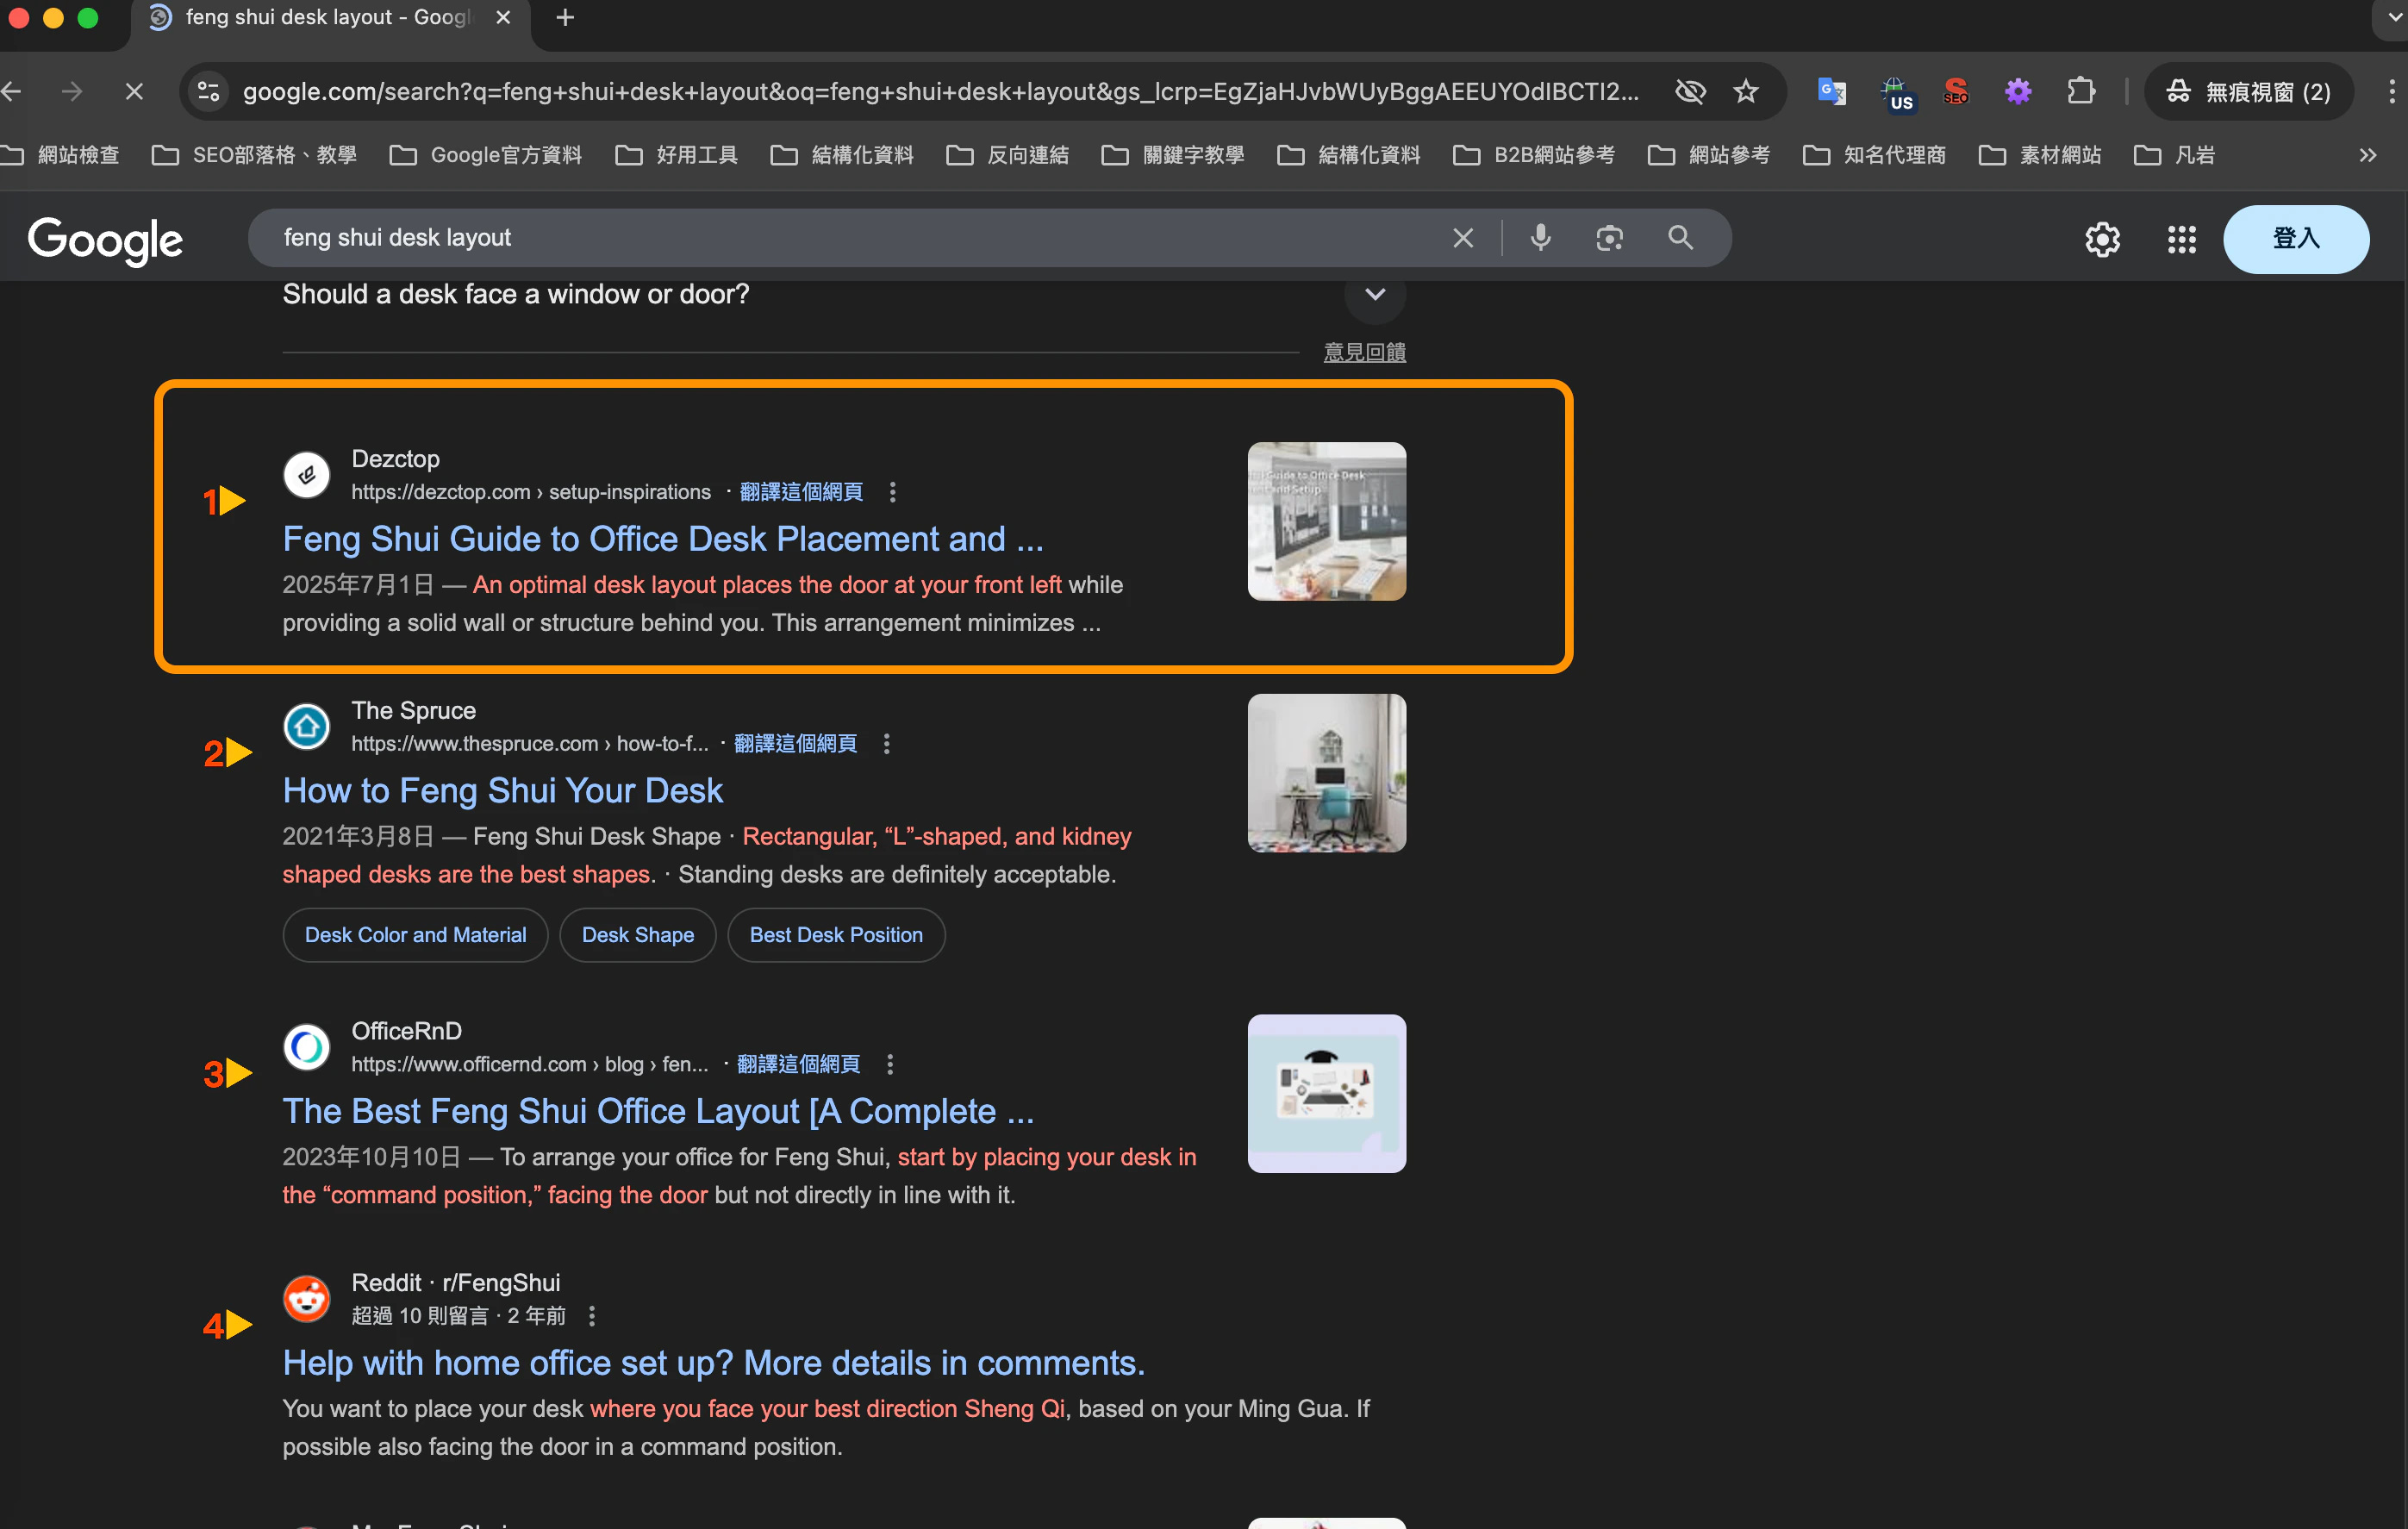The image size is (2408, 1529).
Task: Open the tab search dropdown arrow
Action: coord(2393,17)
